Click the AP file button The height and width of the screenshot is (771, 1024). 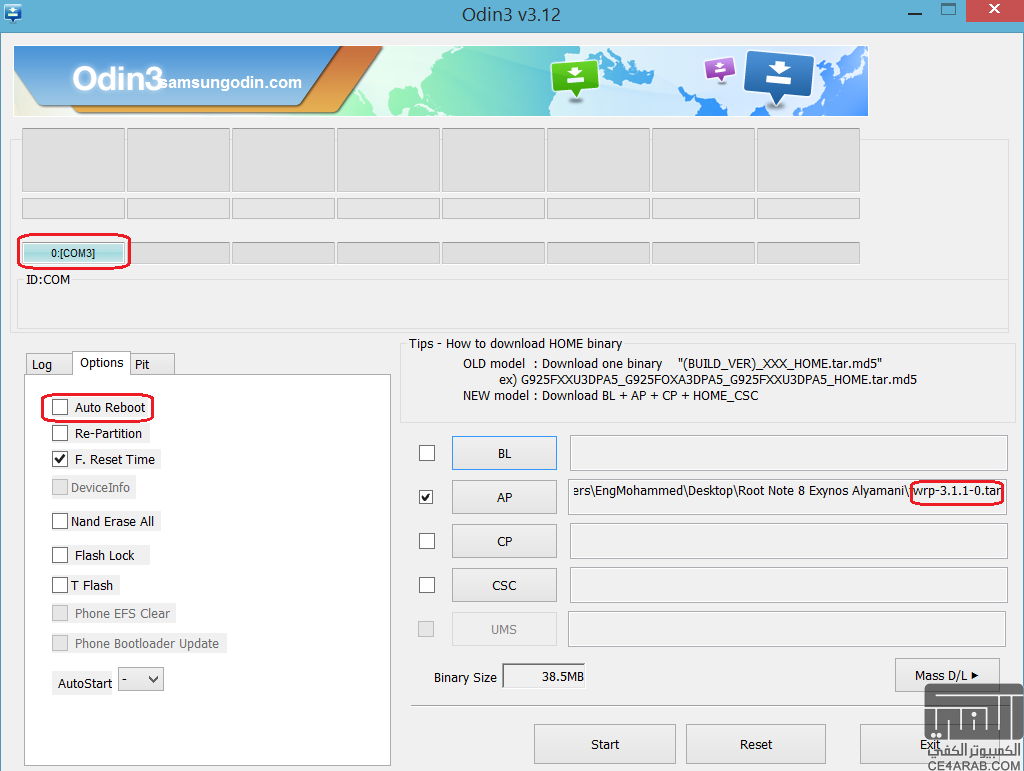pyautogui.click(x=504, y=497)
